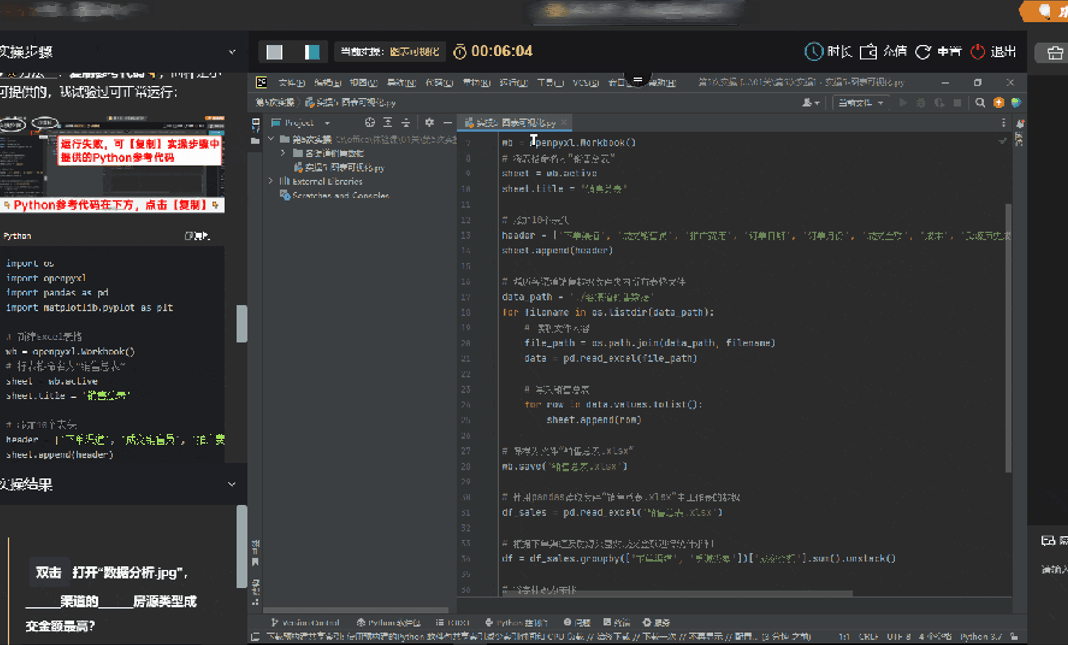Click the stopwatch timer icon
Screen dimensions: 1068x645
pos(460,51)
